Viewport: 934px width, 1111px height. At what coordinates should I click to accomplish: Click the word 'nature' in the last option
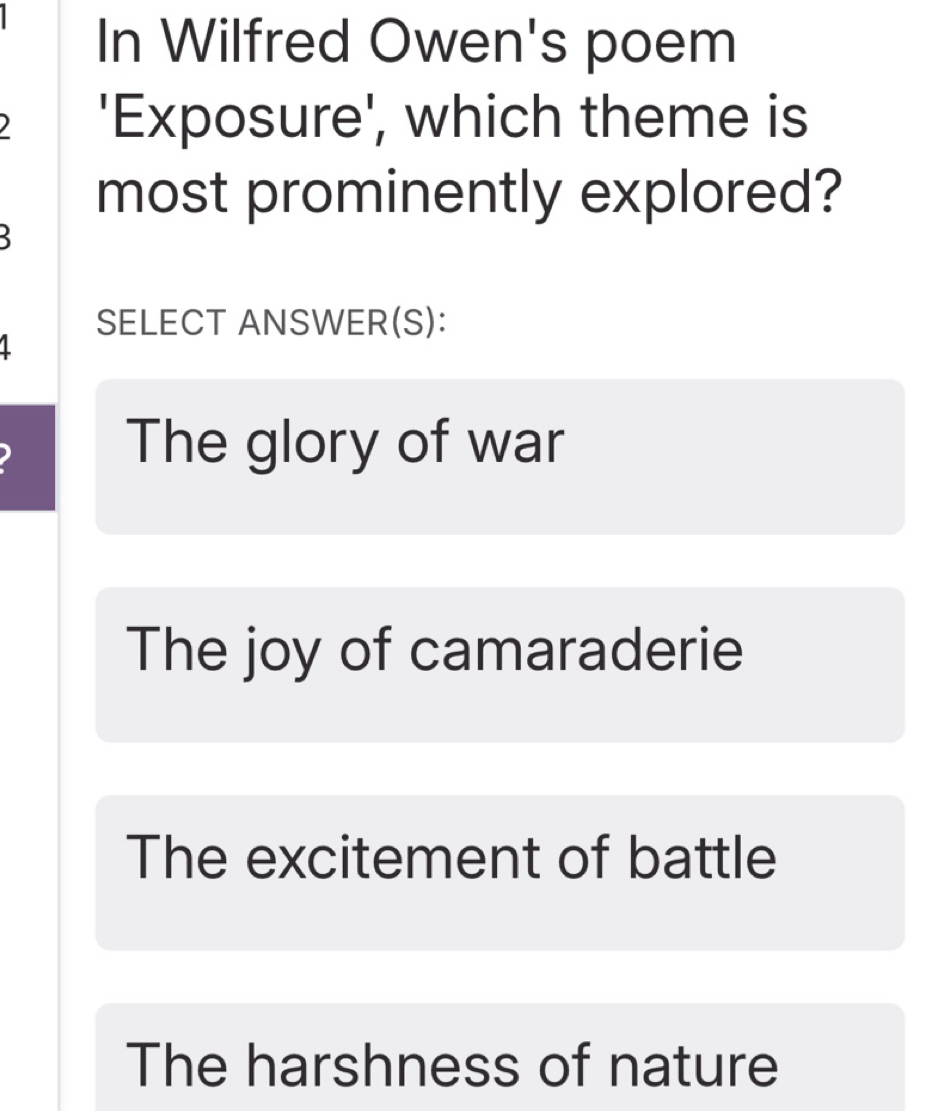692,1064
